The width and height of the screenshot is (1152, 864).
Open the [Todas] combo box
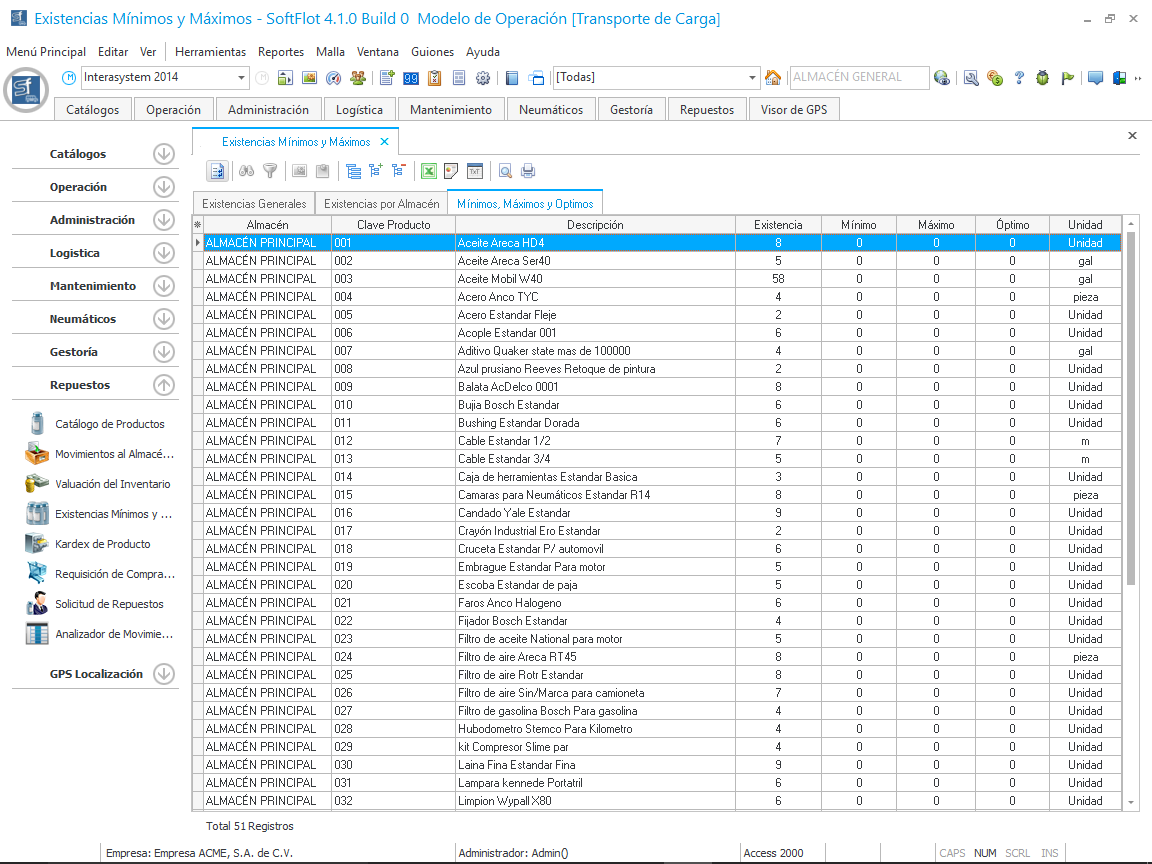tap(753, 78)
